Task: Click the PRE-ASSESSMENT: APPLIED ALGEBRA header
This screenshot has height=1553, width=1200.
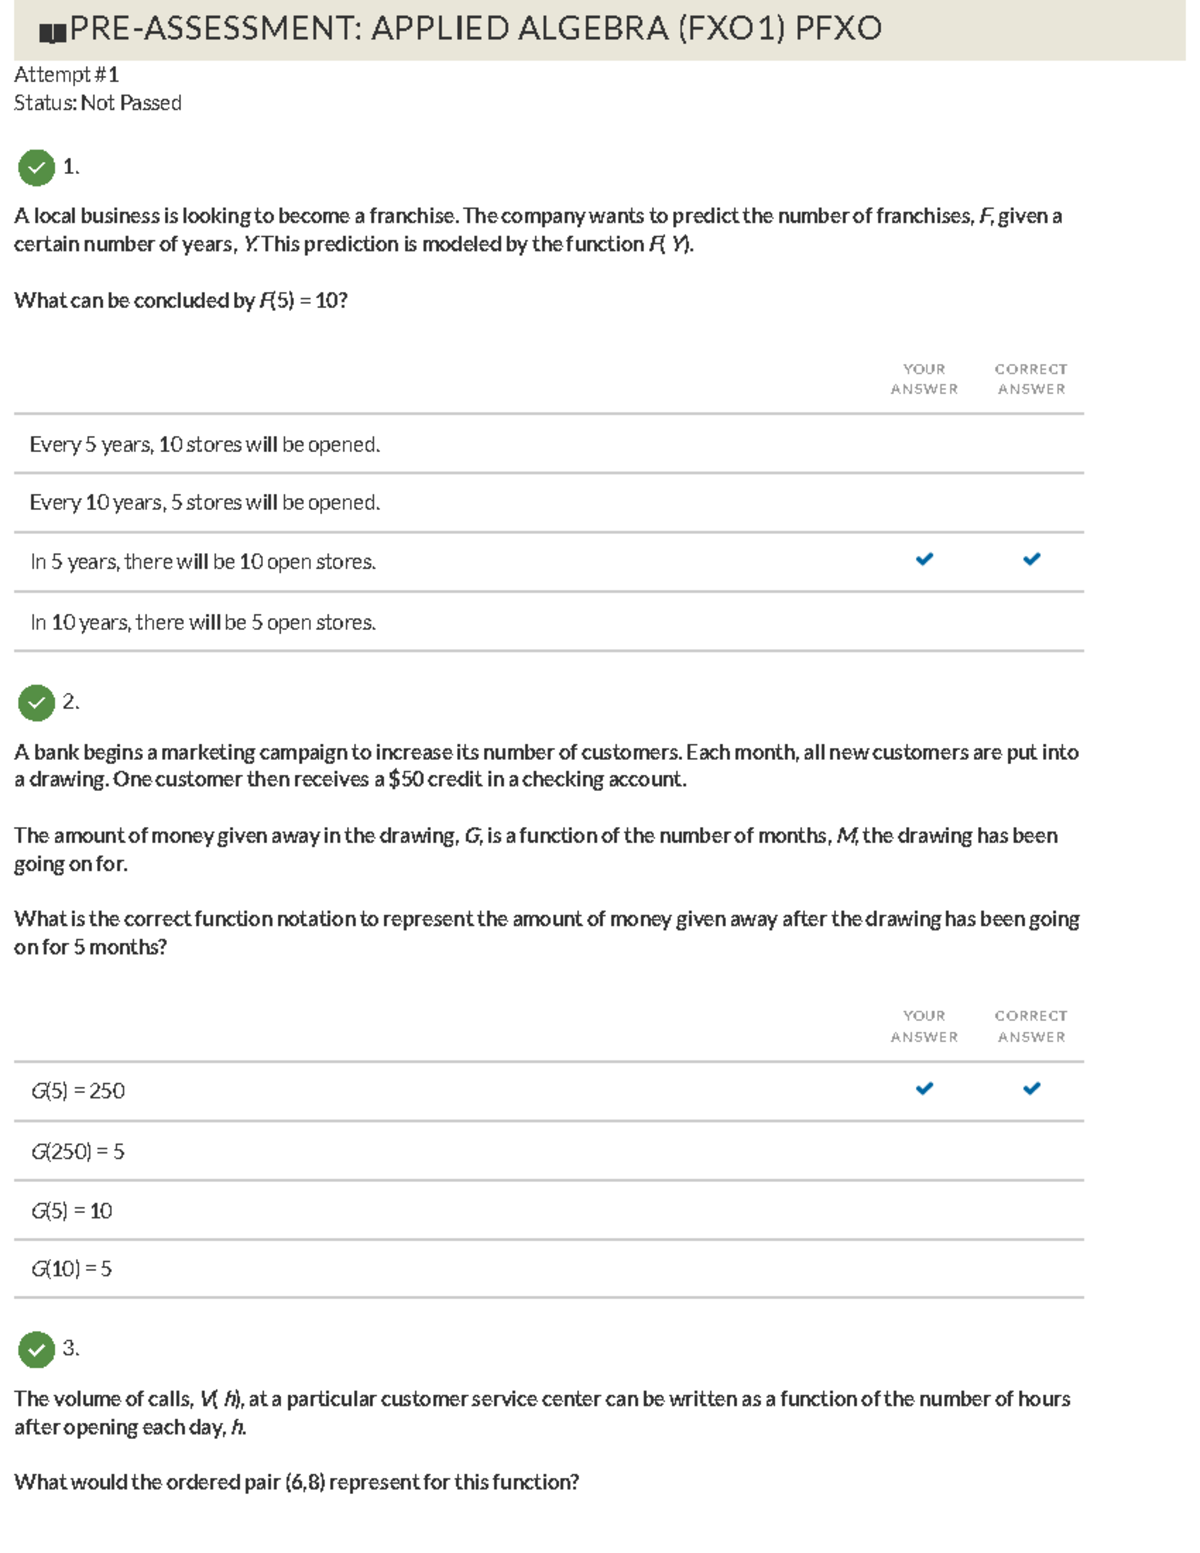Action: (476, 28)
